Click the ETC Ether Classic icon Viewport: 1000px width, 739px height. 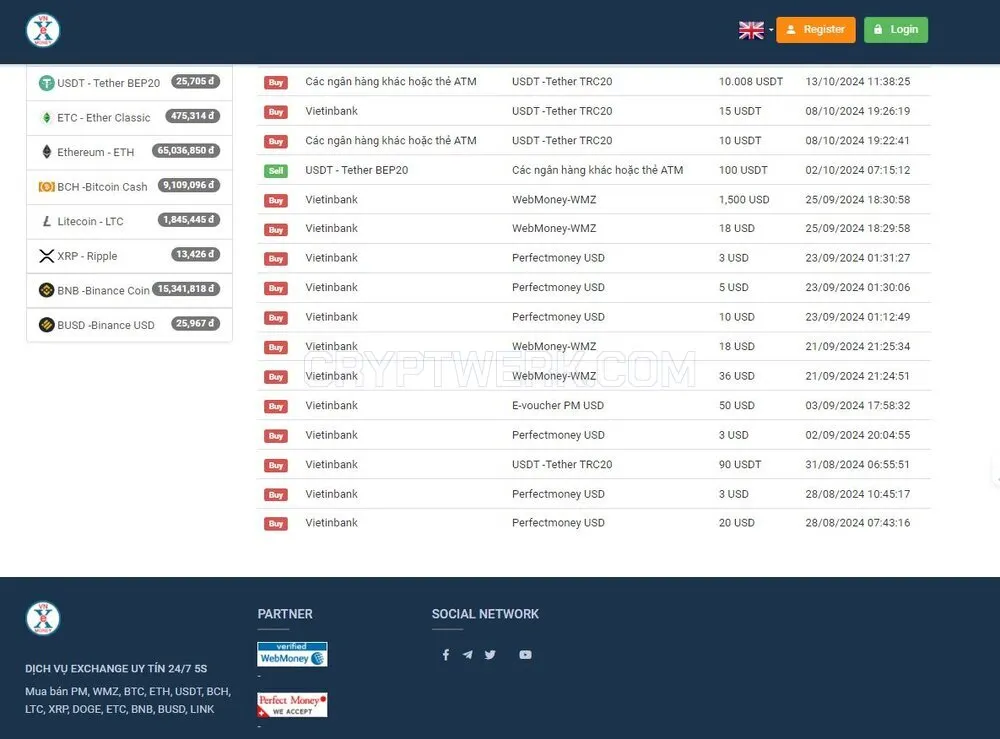pos(47,117)
